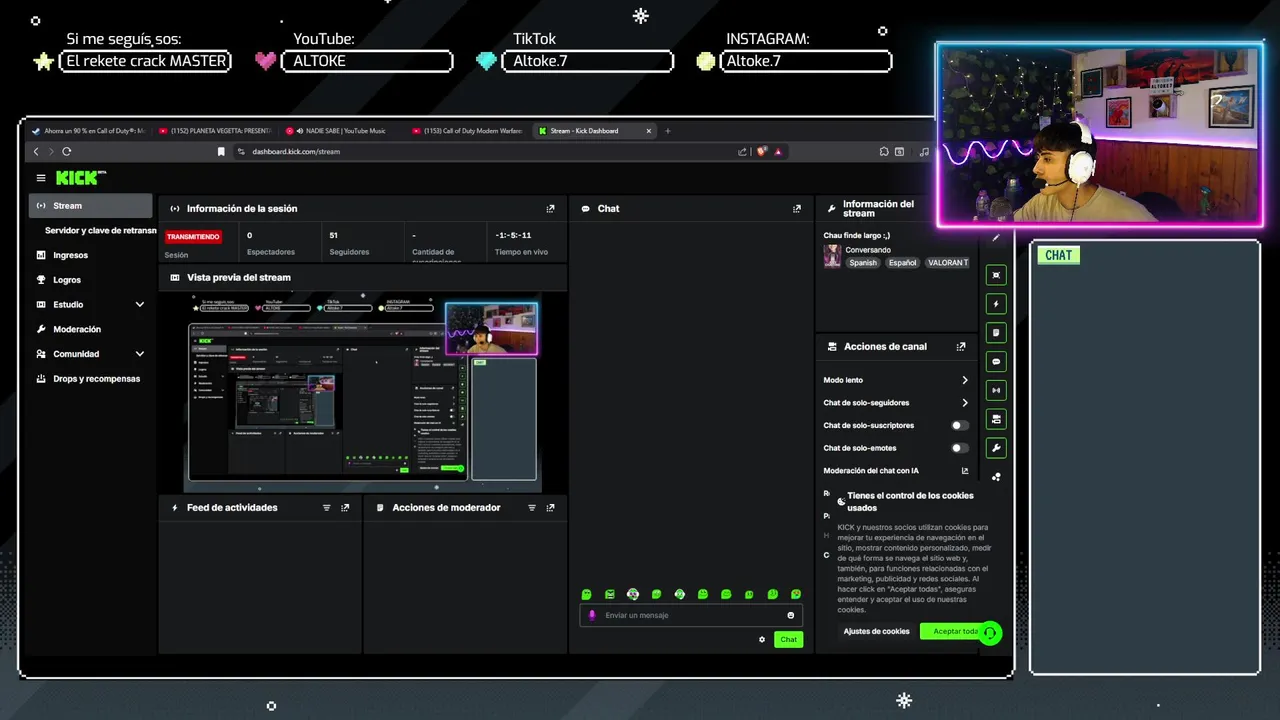Expand Chat de solo-seguidores options
The height and width of the screenshot is (720, 1280).
965,403
